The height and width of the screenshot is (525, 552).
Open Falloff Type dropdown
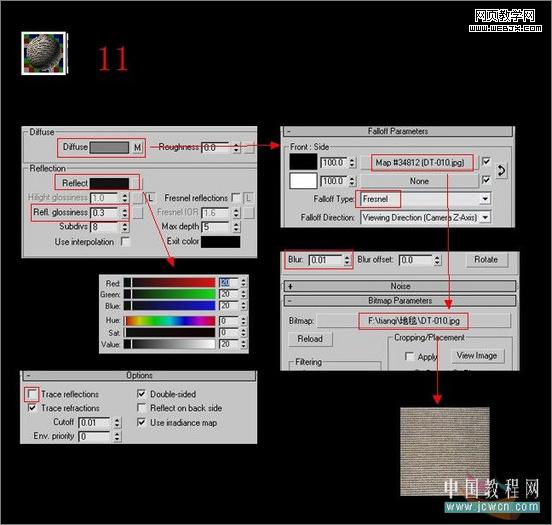tap(485, 199)
